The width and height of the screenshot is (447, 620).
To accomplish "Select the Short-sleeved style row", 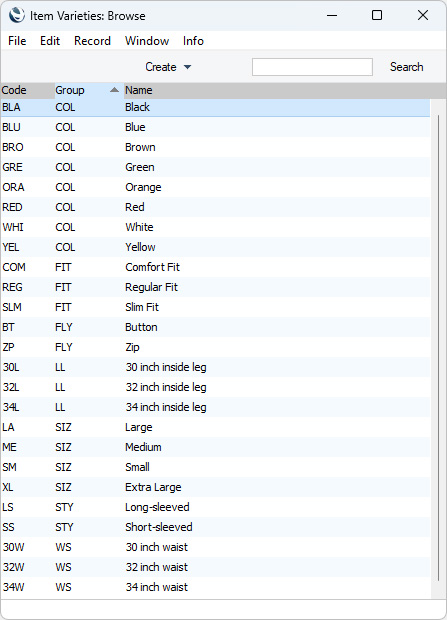I will coord(215,527).
